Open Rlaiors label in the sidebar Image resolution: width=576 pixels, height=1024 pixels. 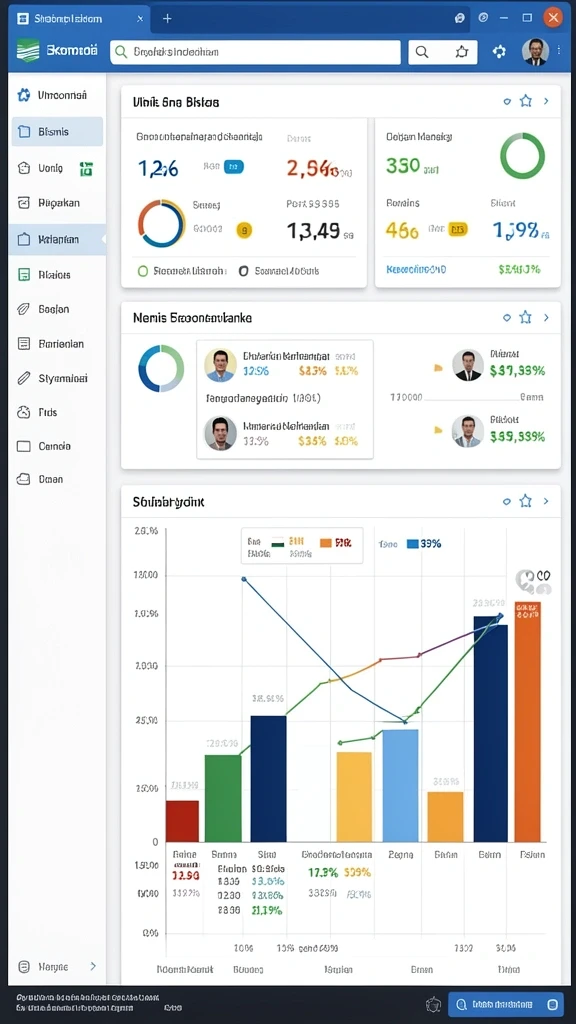coord(54,275)
